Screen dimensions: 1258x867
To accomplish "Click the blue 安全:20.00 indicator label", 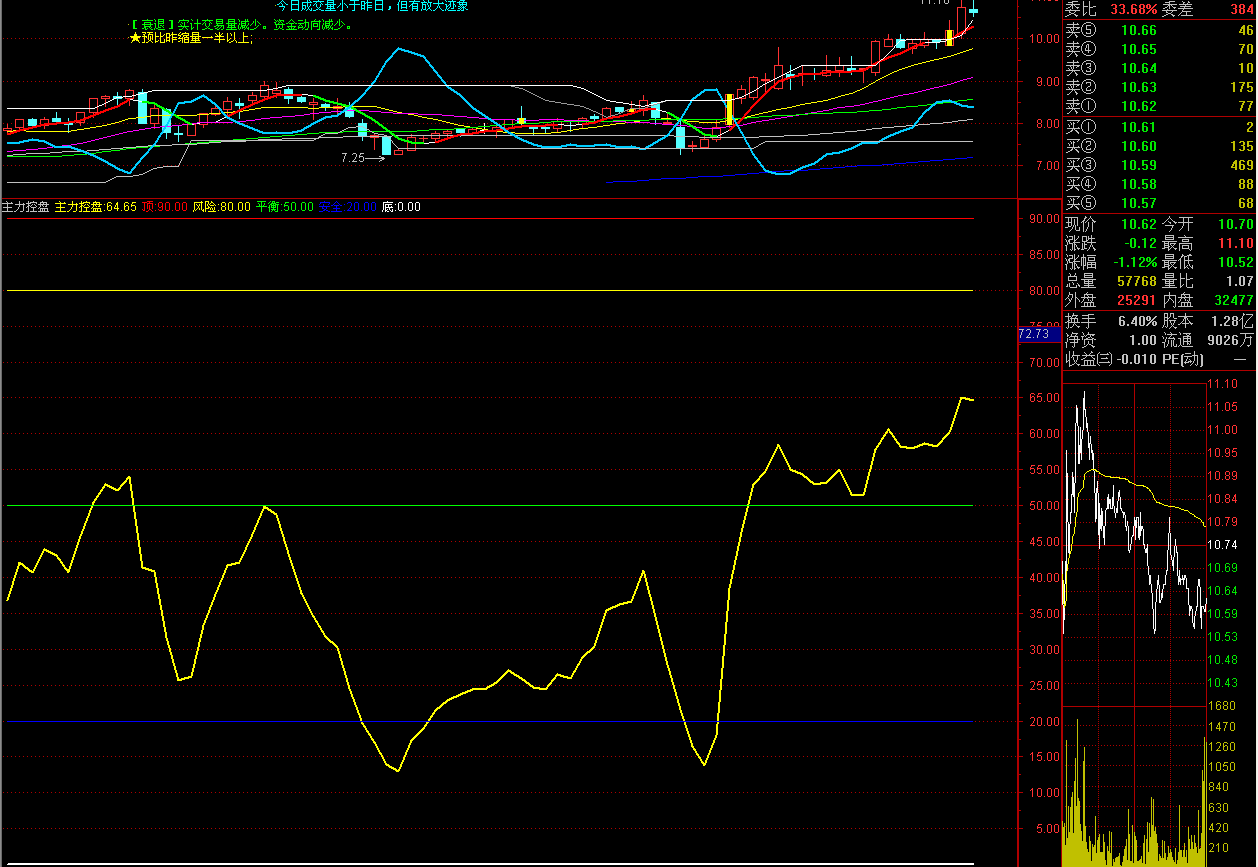I will (x=349, y=207).
